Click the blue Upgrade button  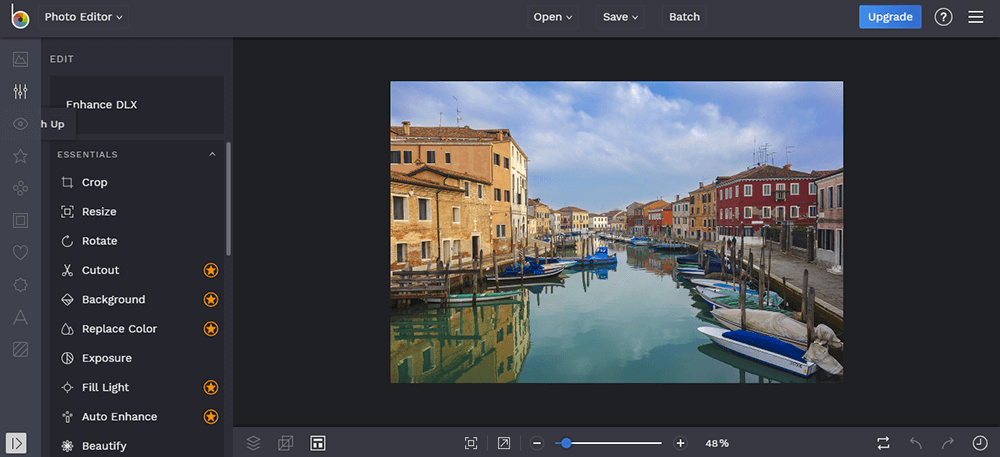pyautogui.click(x=889, y=17)
